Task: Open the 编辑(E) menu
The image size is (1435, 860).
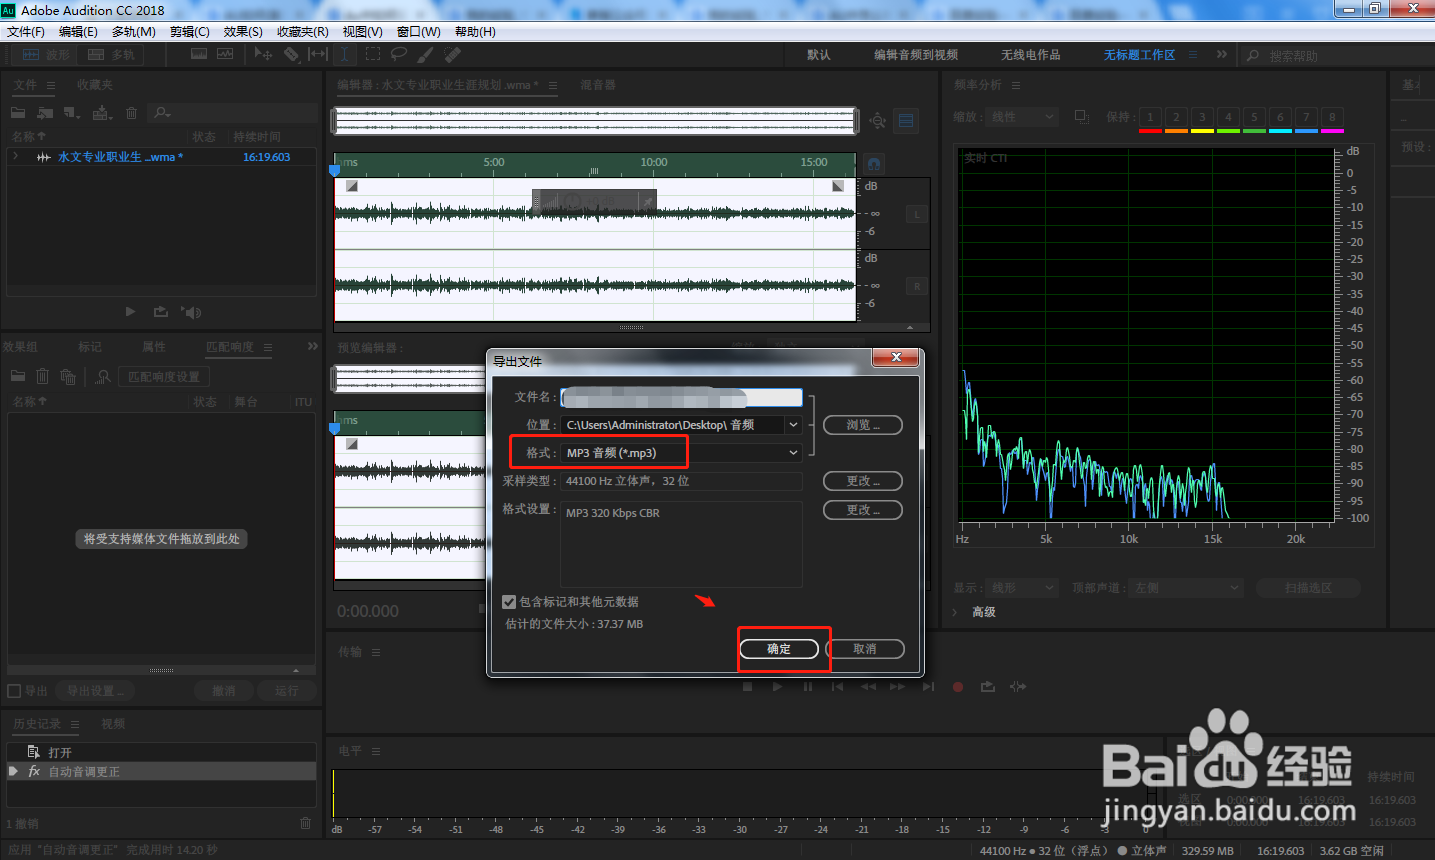Action: point(78,32)
